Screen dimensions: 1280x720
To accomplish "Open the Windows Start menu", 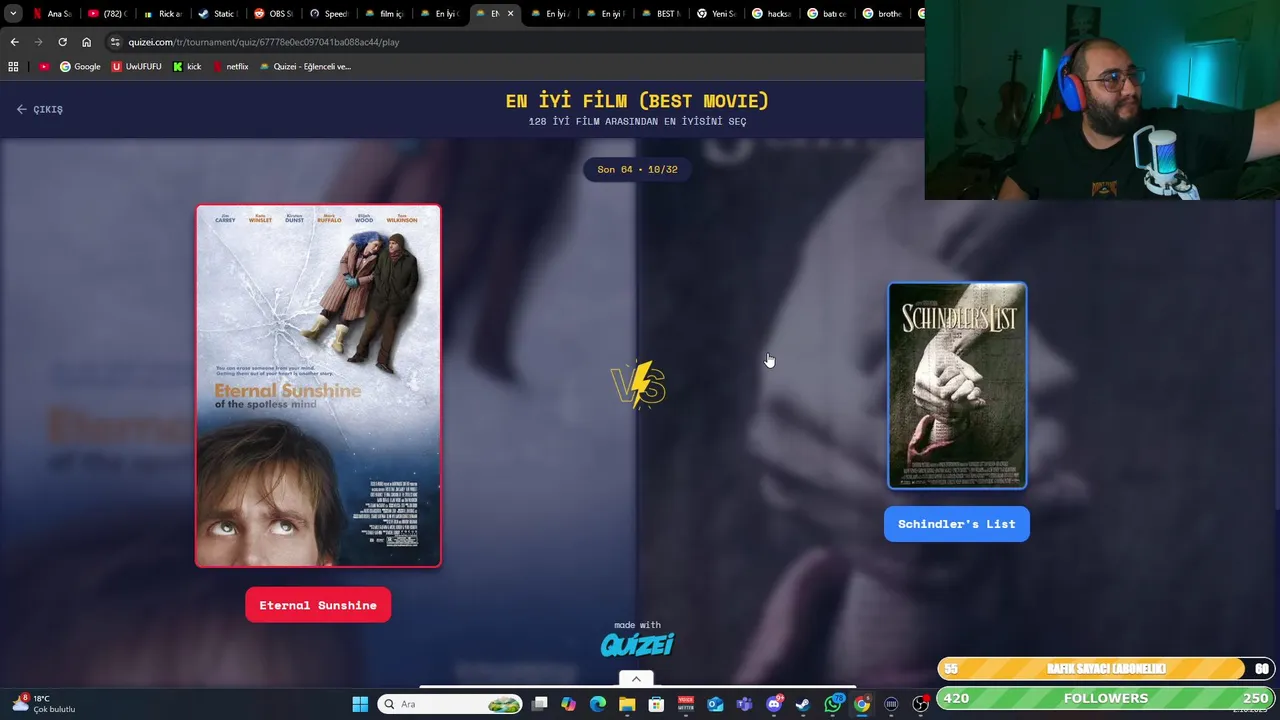I will coord(360,704).
